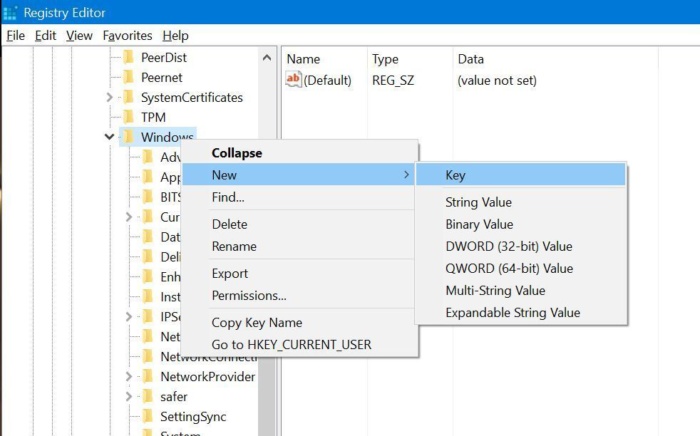The width and height of the screenshot is (700, 436).
Task: Select Copy Key Name entry
Action: click(x=256, y=322)
